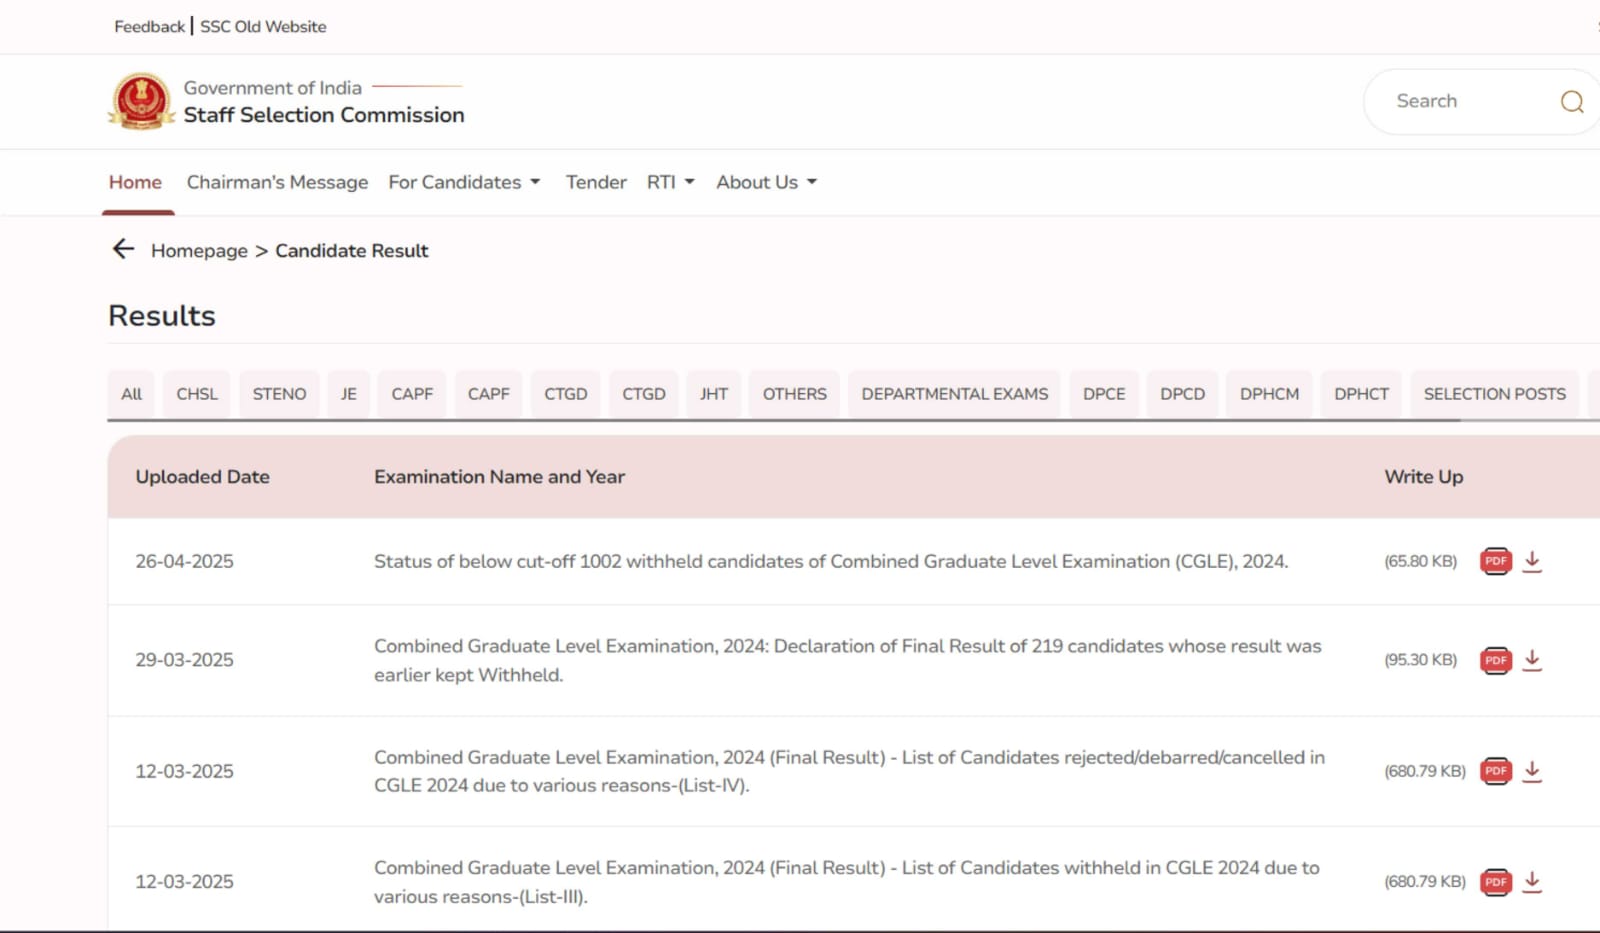Click the Uploaded Date column header

point(203,477)
